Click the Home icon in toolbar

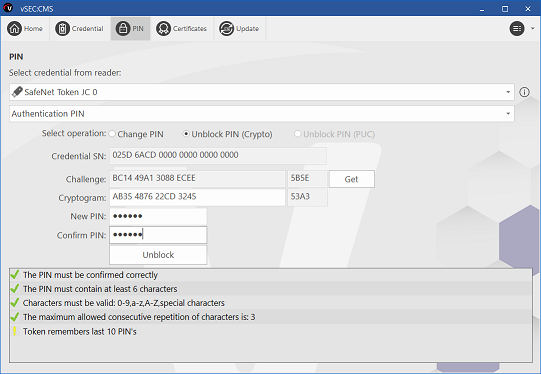pyautogui.click(x=14, y=29)
